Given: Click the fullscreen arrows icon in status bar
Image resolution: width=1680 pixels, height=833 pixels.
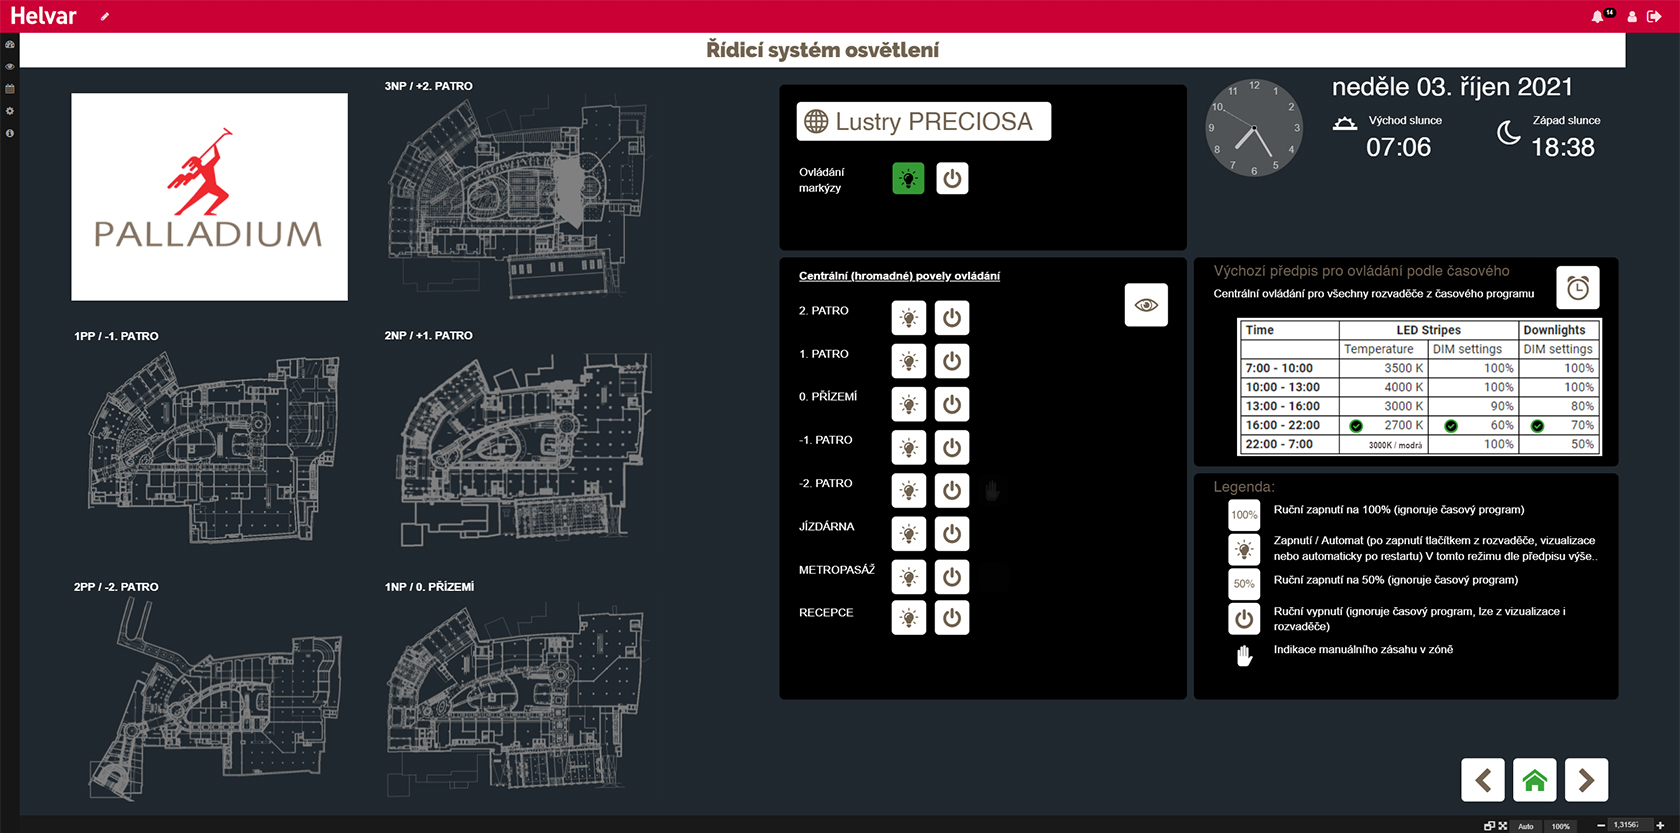Looking at the screenshot, I should (x=1502, y=826).
